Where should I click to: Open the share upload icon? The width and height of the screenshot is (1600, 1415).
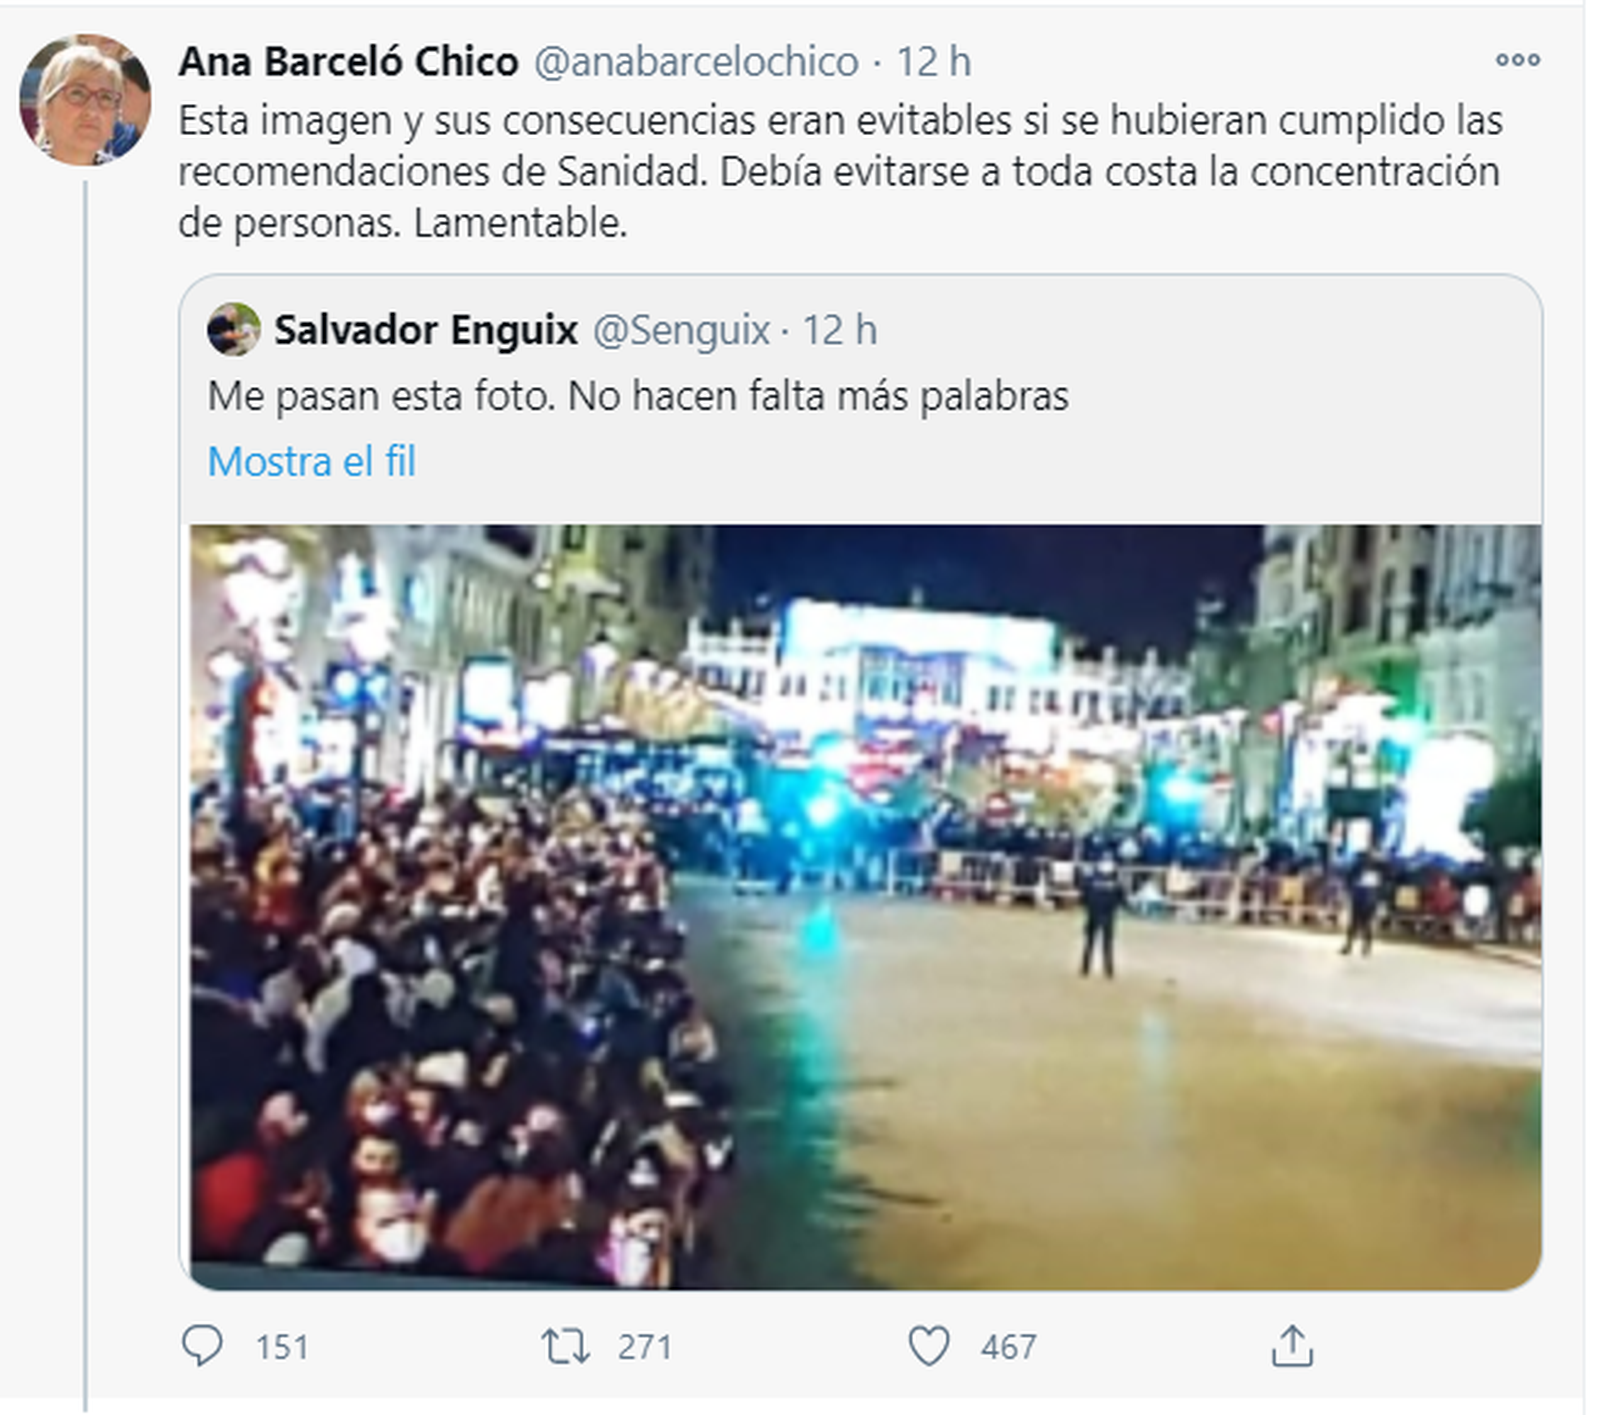coord(1292,1346)
